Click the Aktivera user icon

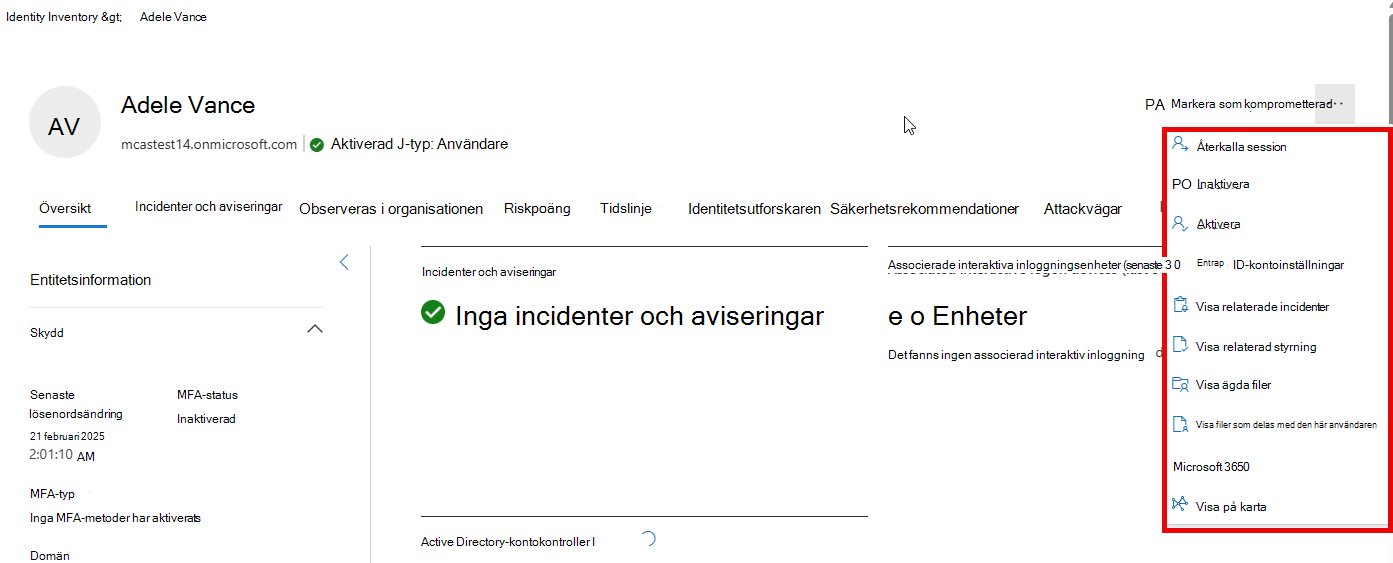1180,224
